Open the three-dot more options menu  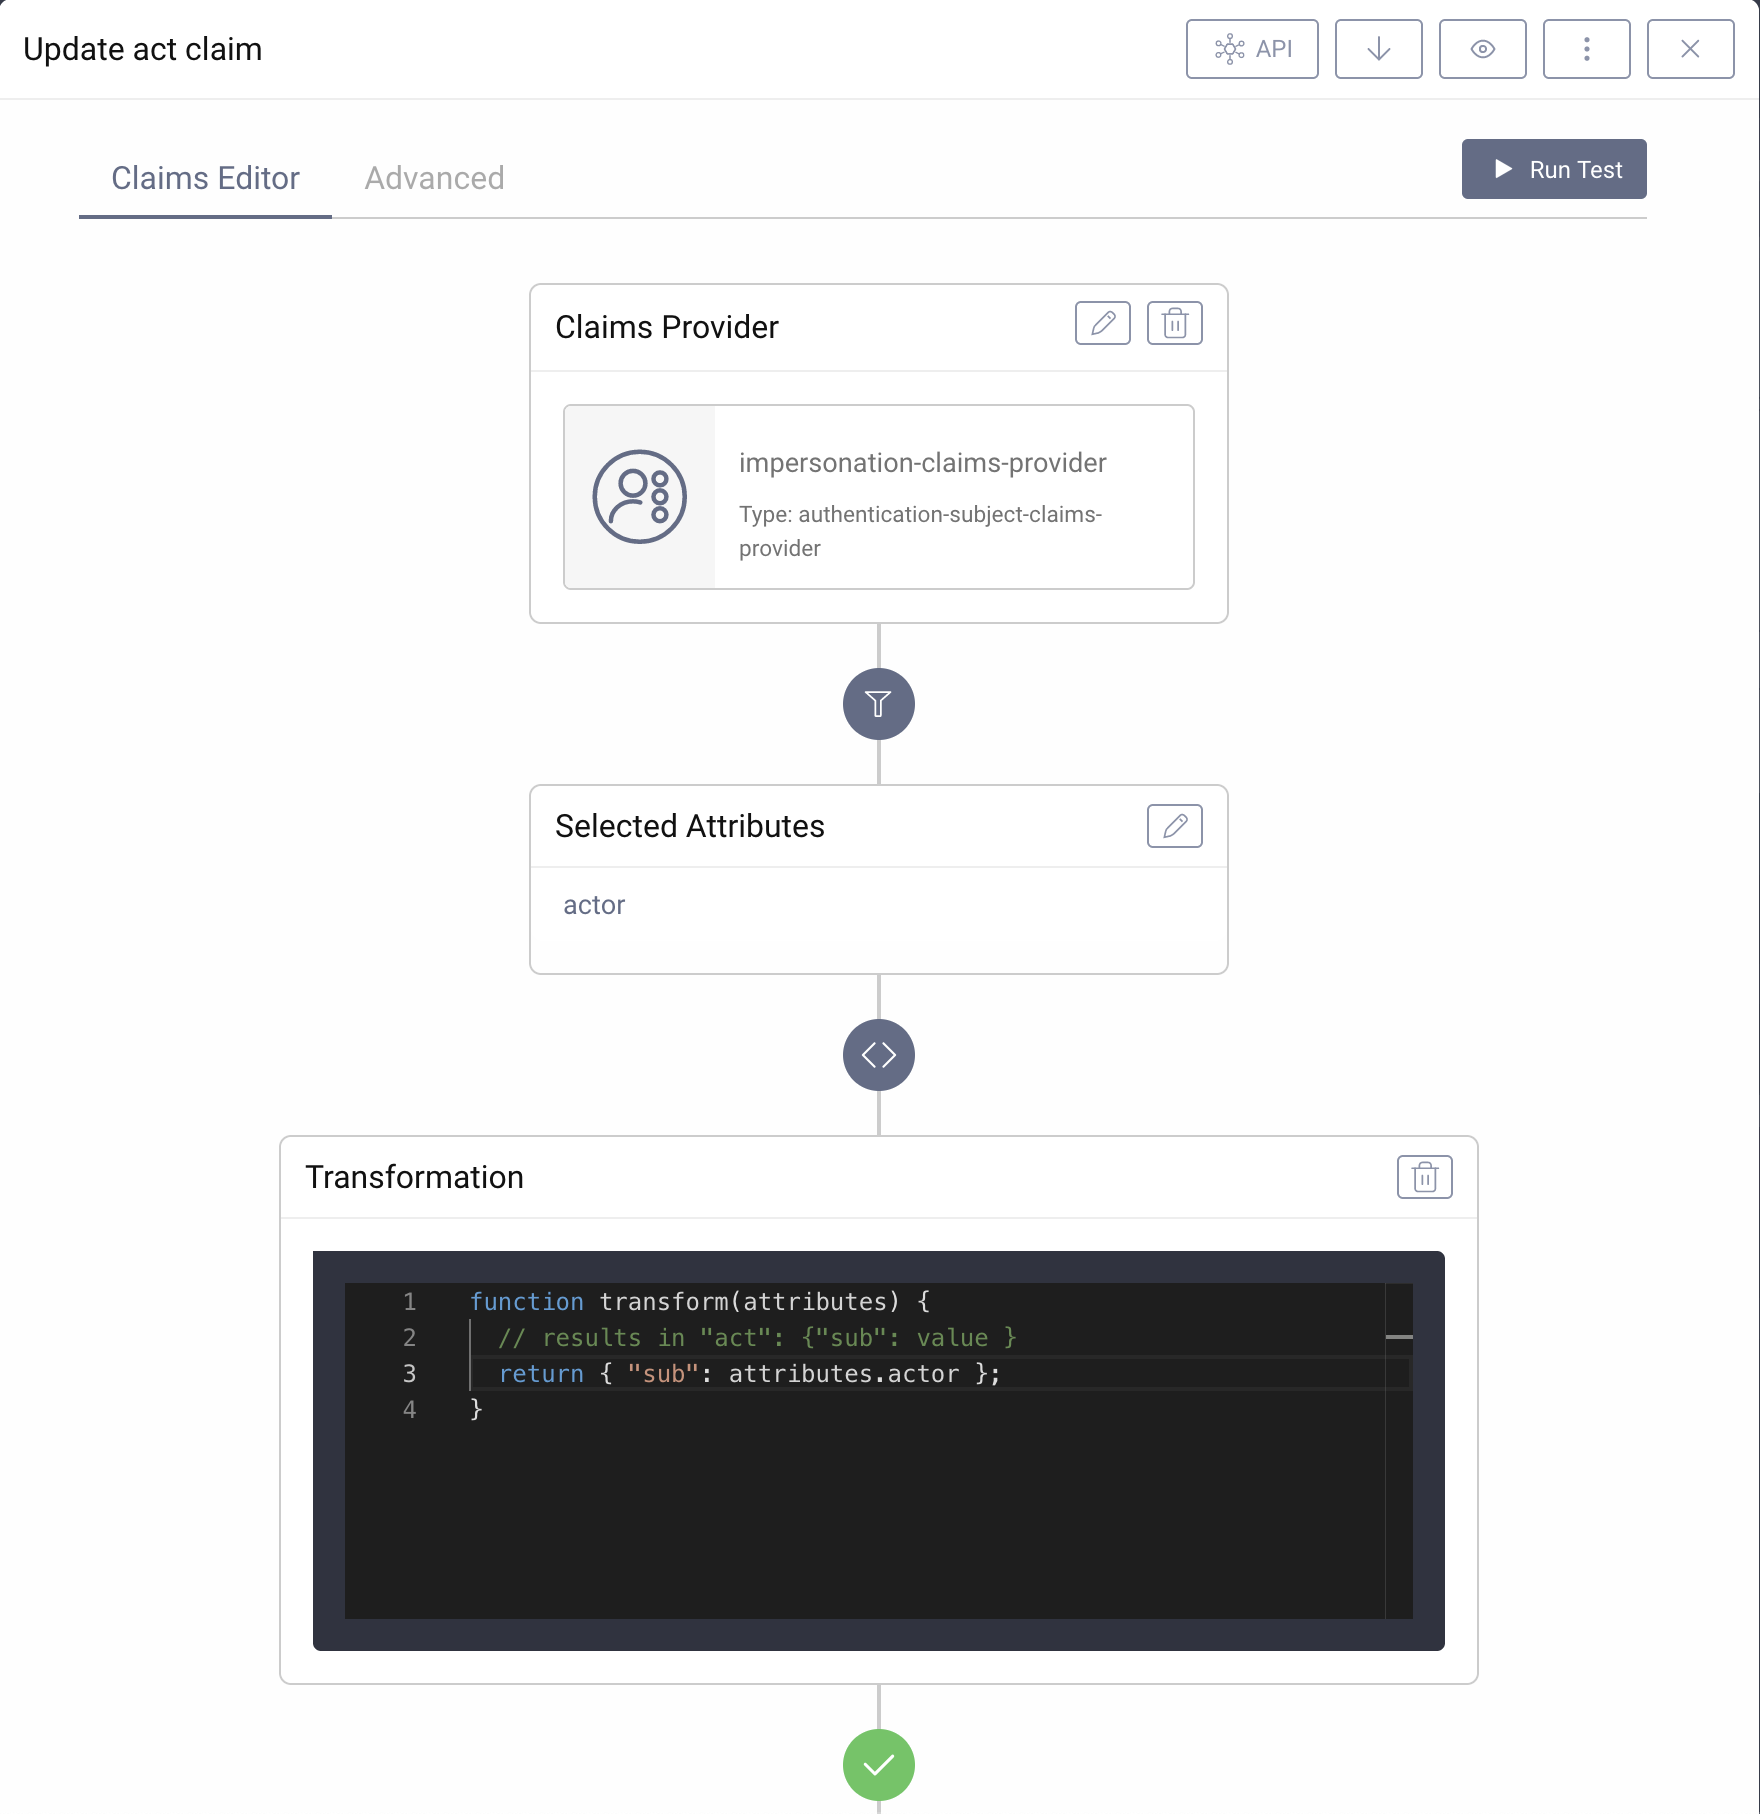pyautogui.click(x=1586, y=49)
